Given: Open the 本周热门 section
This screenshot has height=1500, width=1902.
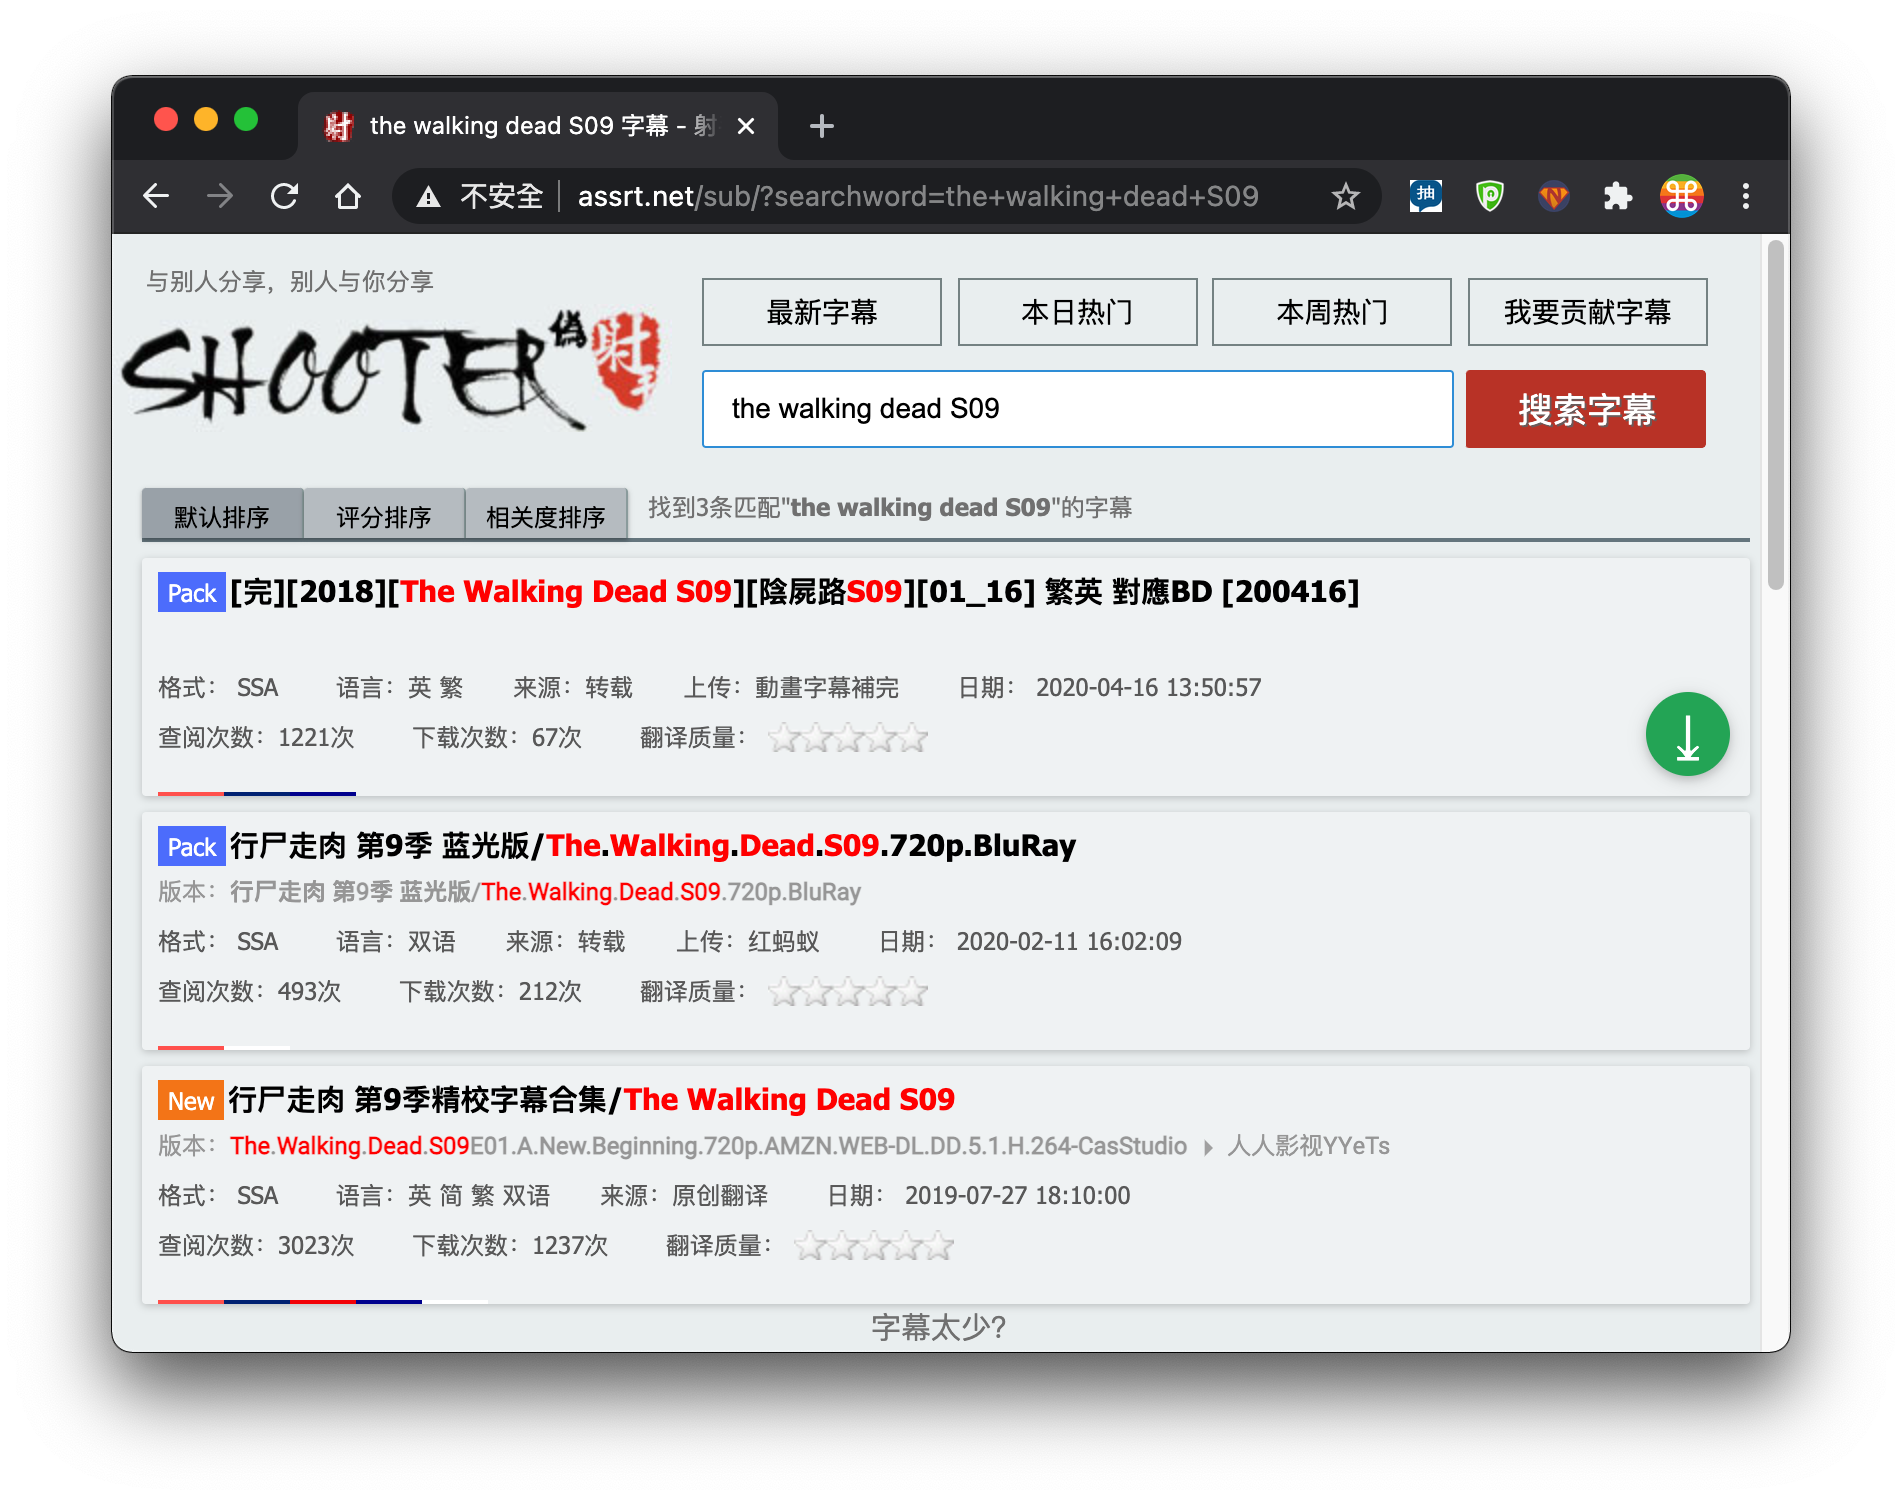Looking at the screenshot, I should pyautogui.click(x=1331, y=312).
